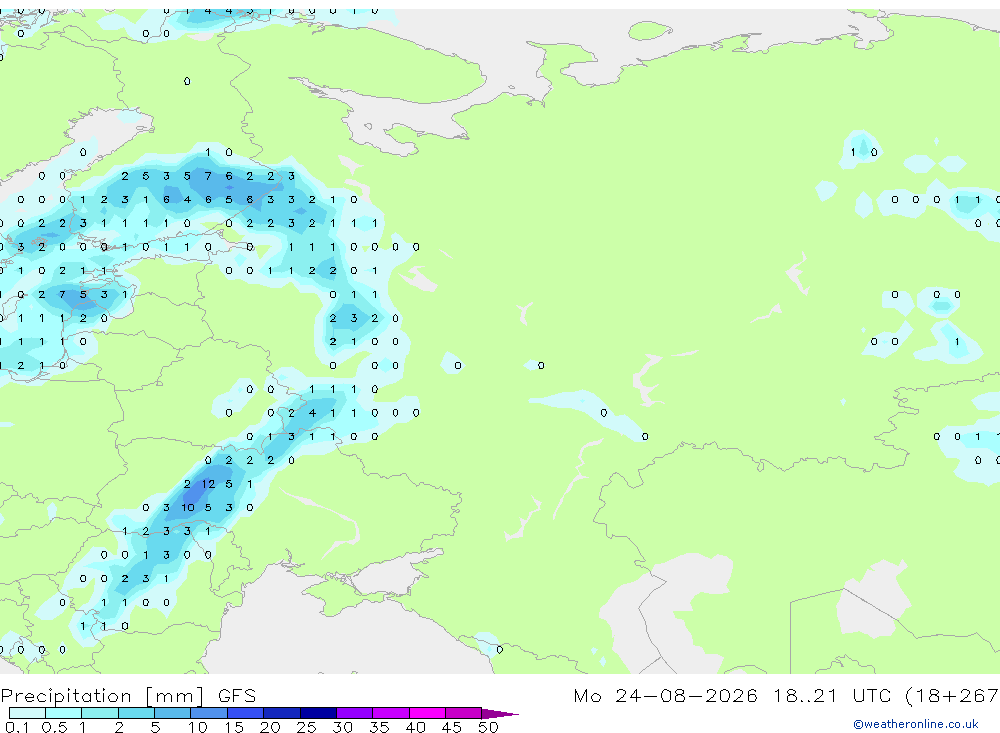Pick the 40–45 mm magenta legend swatch

click(x=427, y=713)
